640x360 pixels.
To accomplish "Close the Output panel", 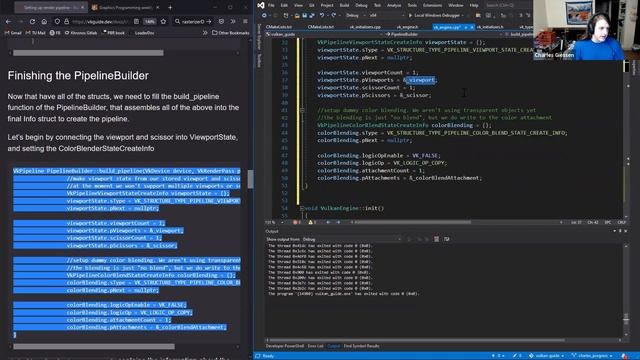I will click(x=626, y=231).
